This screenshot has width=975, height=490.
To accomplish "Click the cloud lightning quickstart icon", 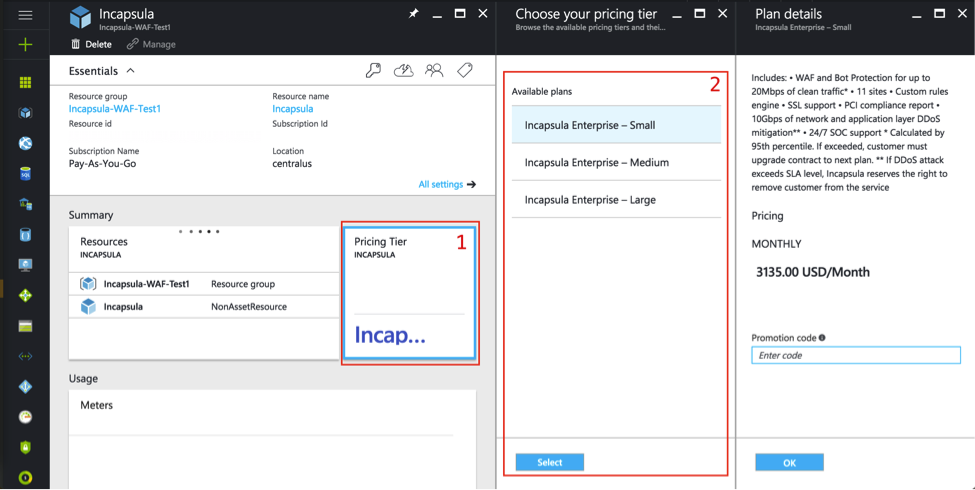I will point(404,71).
